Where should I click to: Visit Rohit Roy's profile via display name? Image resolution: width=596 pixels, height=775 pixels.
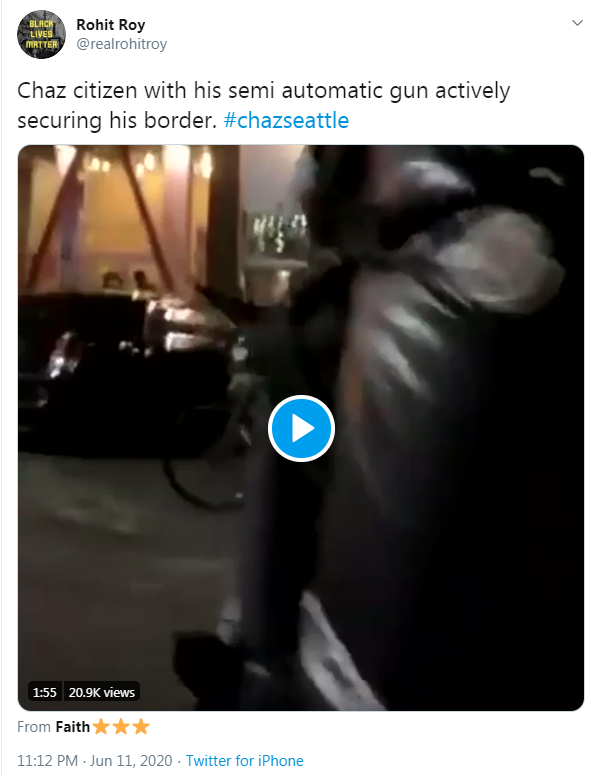(111, 24)
